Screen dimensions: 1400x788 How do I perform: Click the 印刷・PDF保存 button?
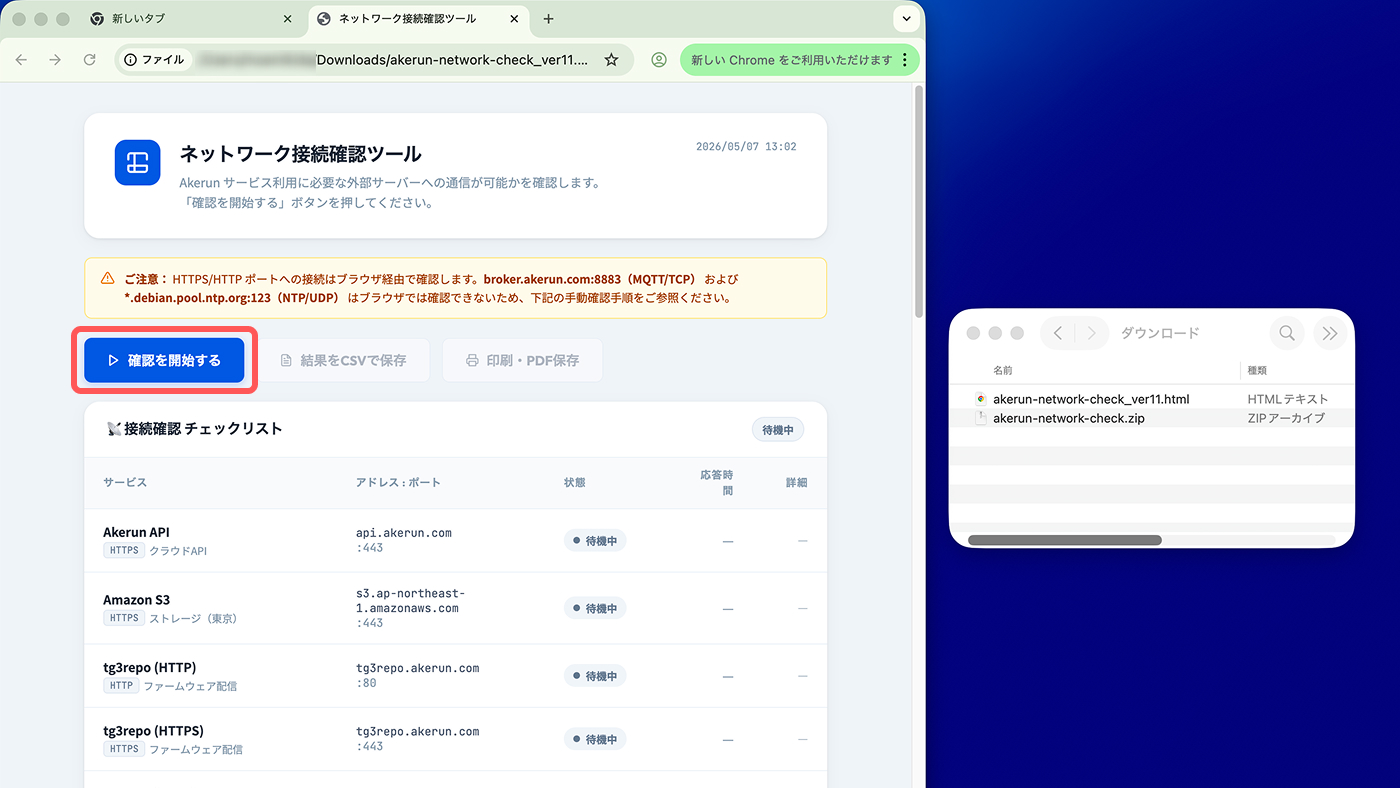(x=522, y=360)
